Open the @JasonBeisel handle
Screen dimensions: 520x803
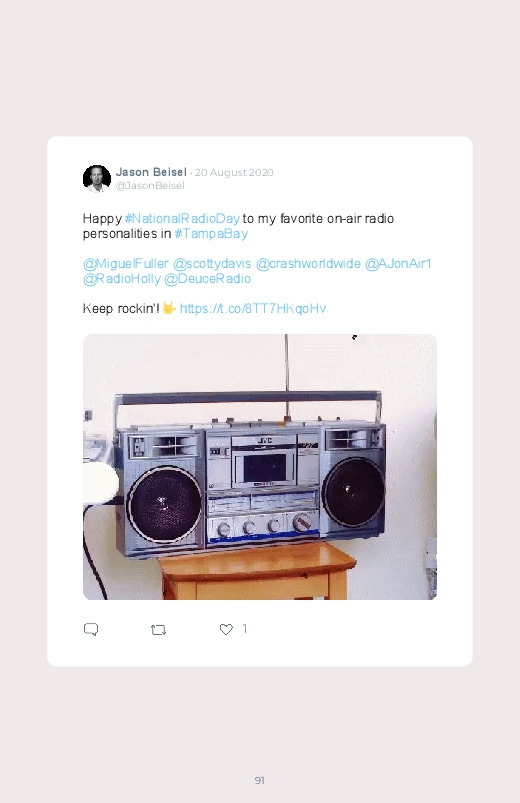150,185
